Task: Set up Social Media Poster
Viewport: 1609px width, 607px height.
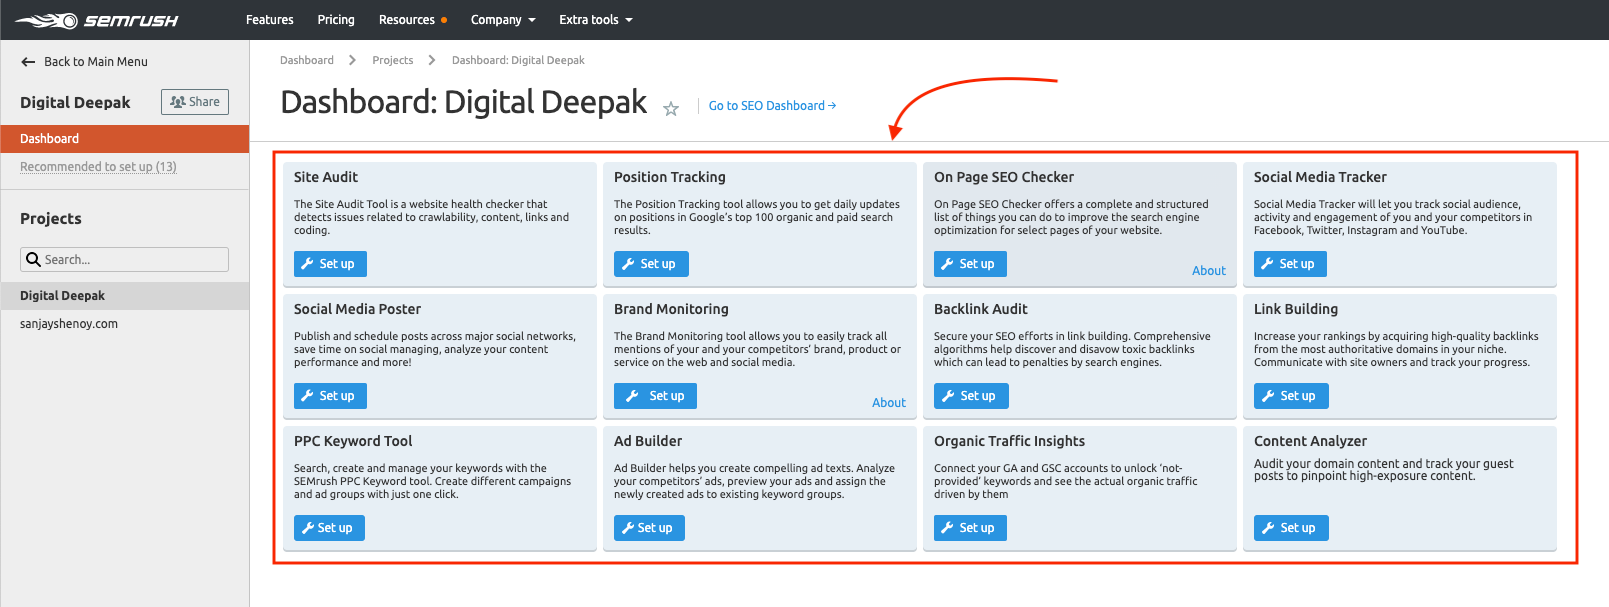Action: 330,396
